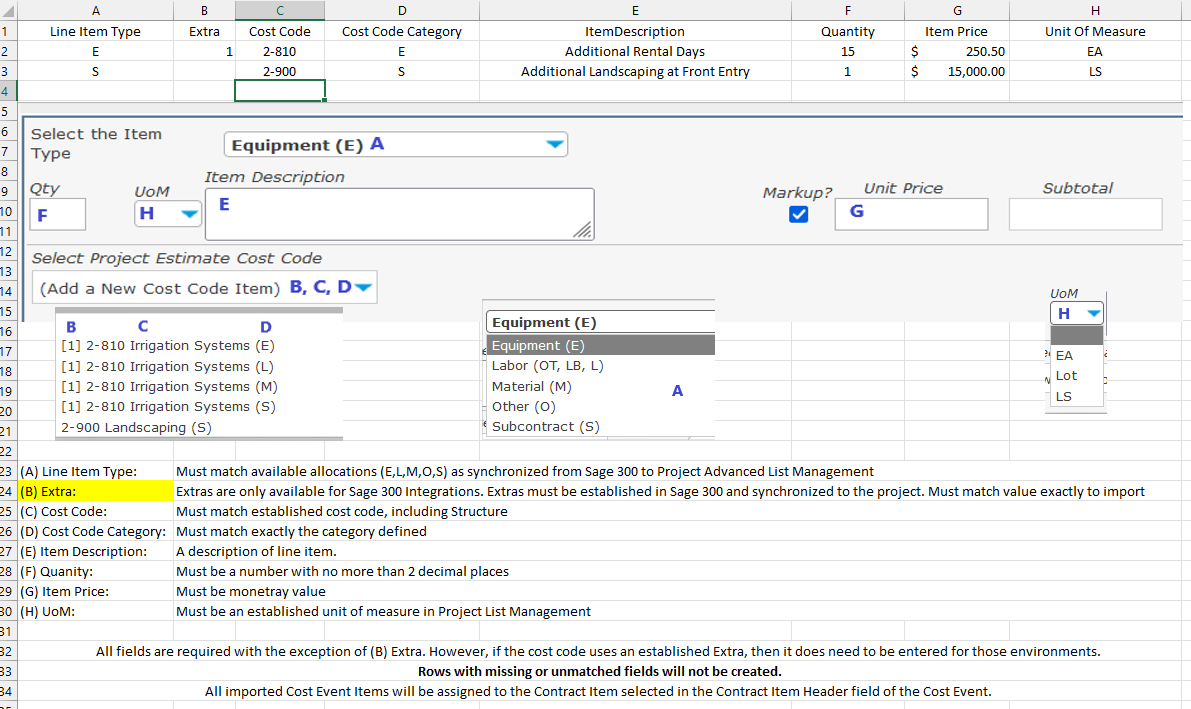Image resolution: width=1191 pixels, height=709 pixels.
Task: Click the (G) Item Price: label cell
Action: 96,591
